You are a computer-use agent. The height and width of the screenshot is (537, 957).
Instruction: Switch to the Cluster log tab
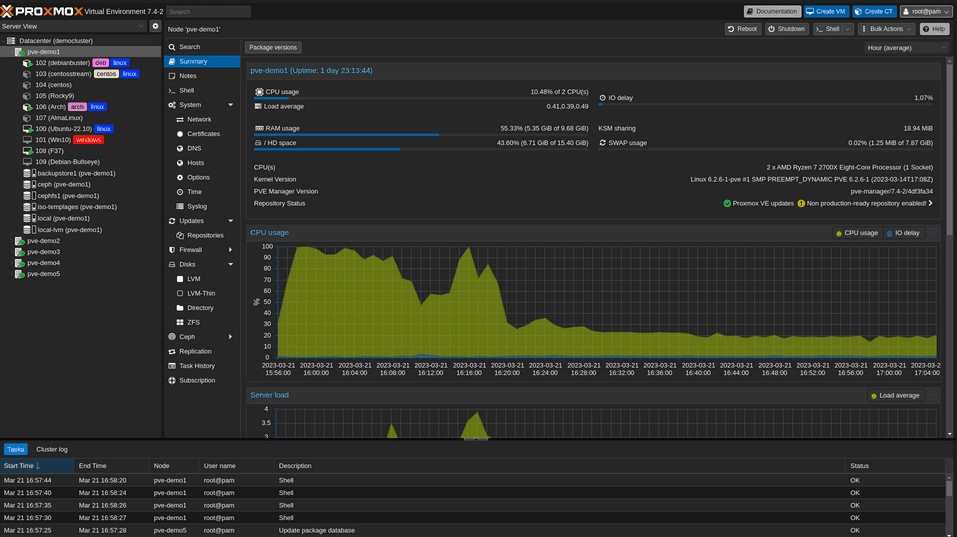[52, 450]
